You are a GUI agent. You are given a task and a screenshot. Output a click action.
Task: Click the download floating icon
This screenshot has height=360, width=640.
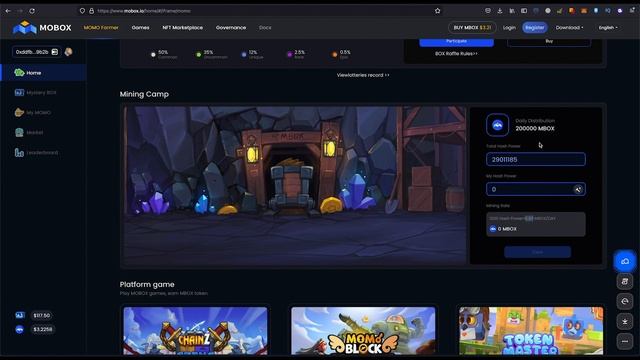[x=624, y=321]
